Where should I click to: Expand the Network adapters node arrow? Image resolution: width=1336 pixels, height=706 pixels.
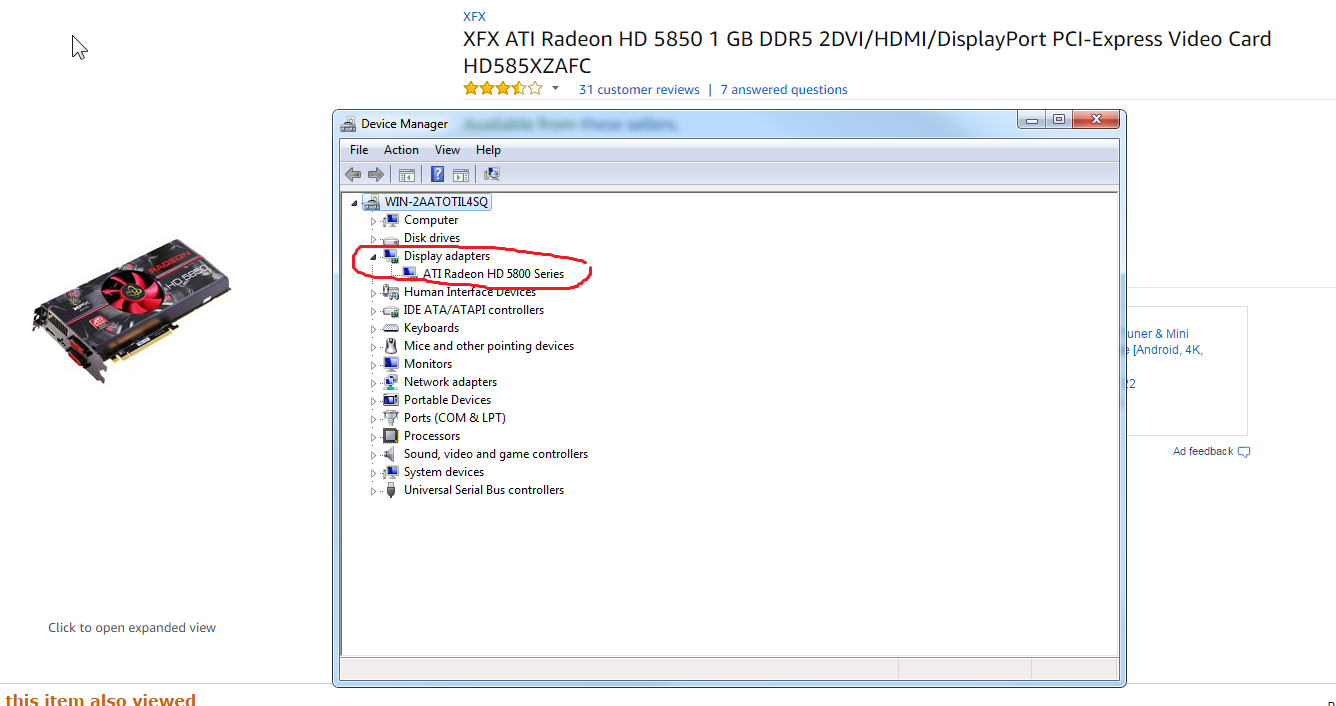[x=374, y=383]
